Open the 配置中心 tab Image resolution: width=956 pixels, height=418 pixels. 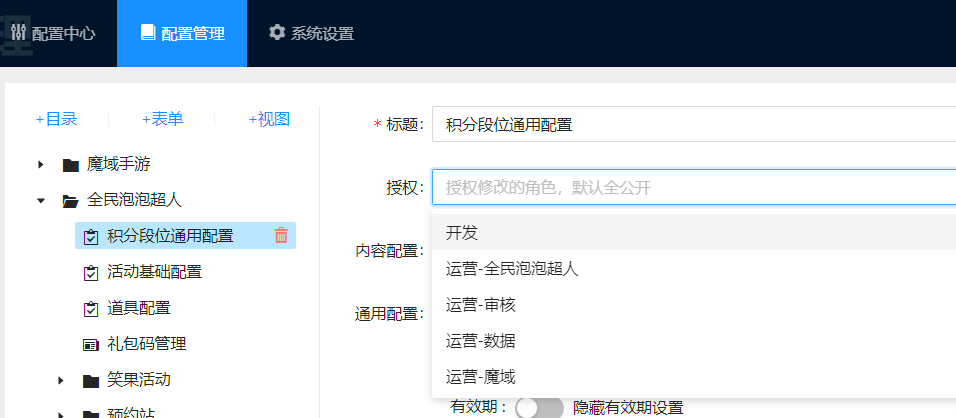[53, 34]
